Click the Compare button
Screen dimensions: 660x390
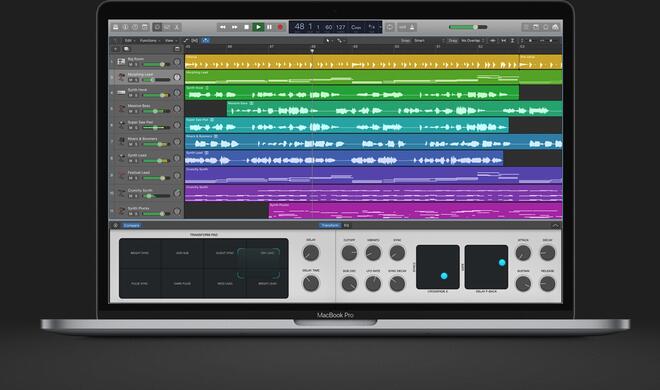click(x=131, y=226)
